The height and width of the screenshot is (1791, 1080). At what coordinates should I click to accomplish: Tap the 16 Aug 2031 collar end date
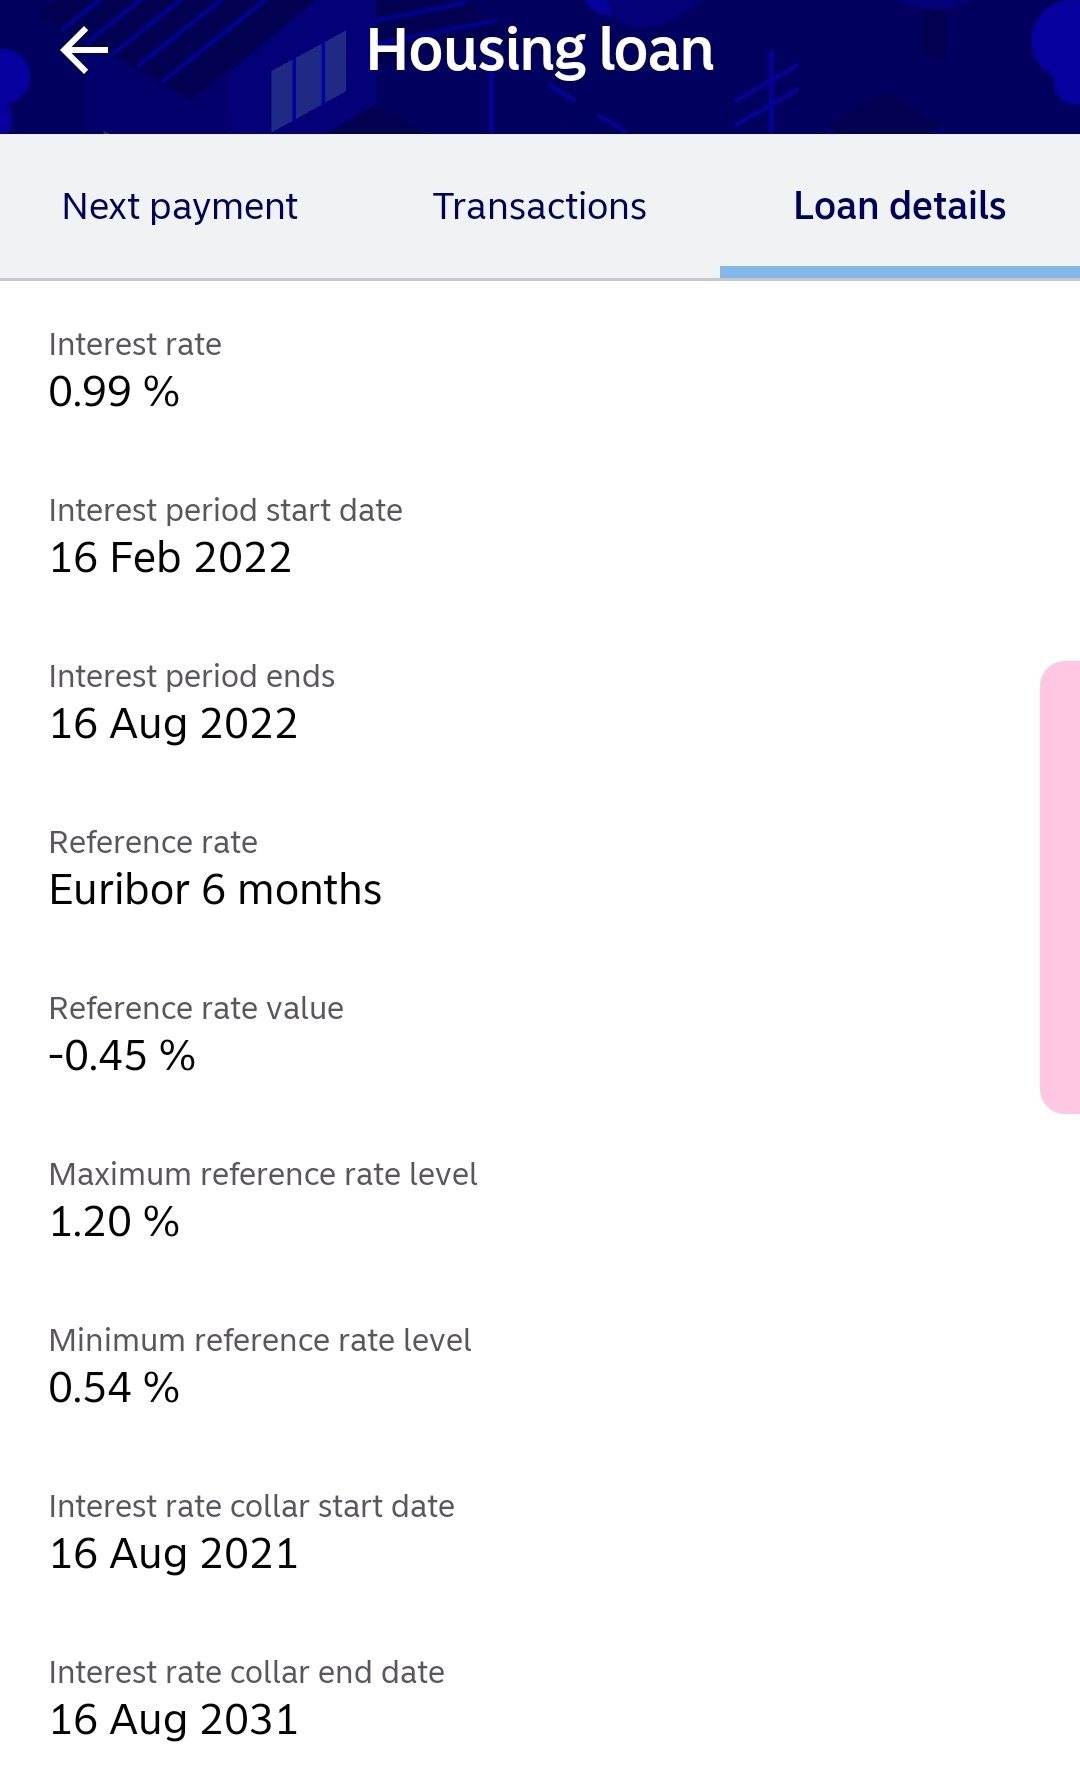pyautogui.click(x=174, y=1720)
